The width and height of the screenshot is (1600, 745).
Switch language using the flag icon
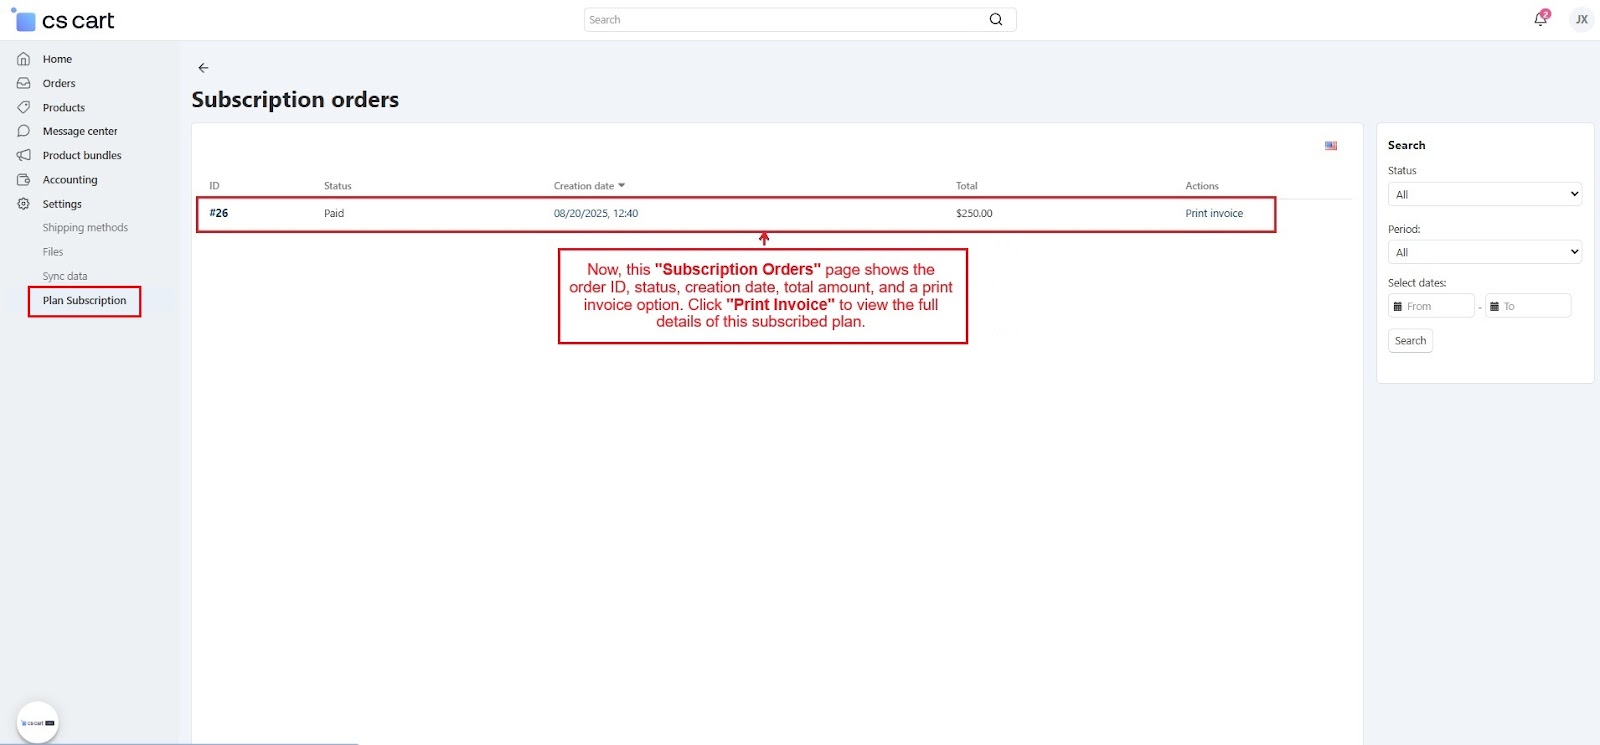point(1331,146)
